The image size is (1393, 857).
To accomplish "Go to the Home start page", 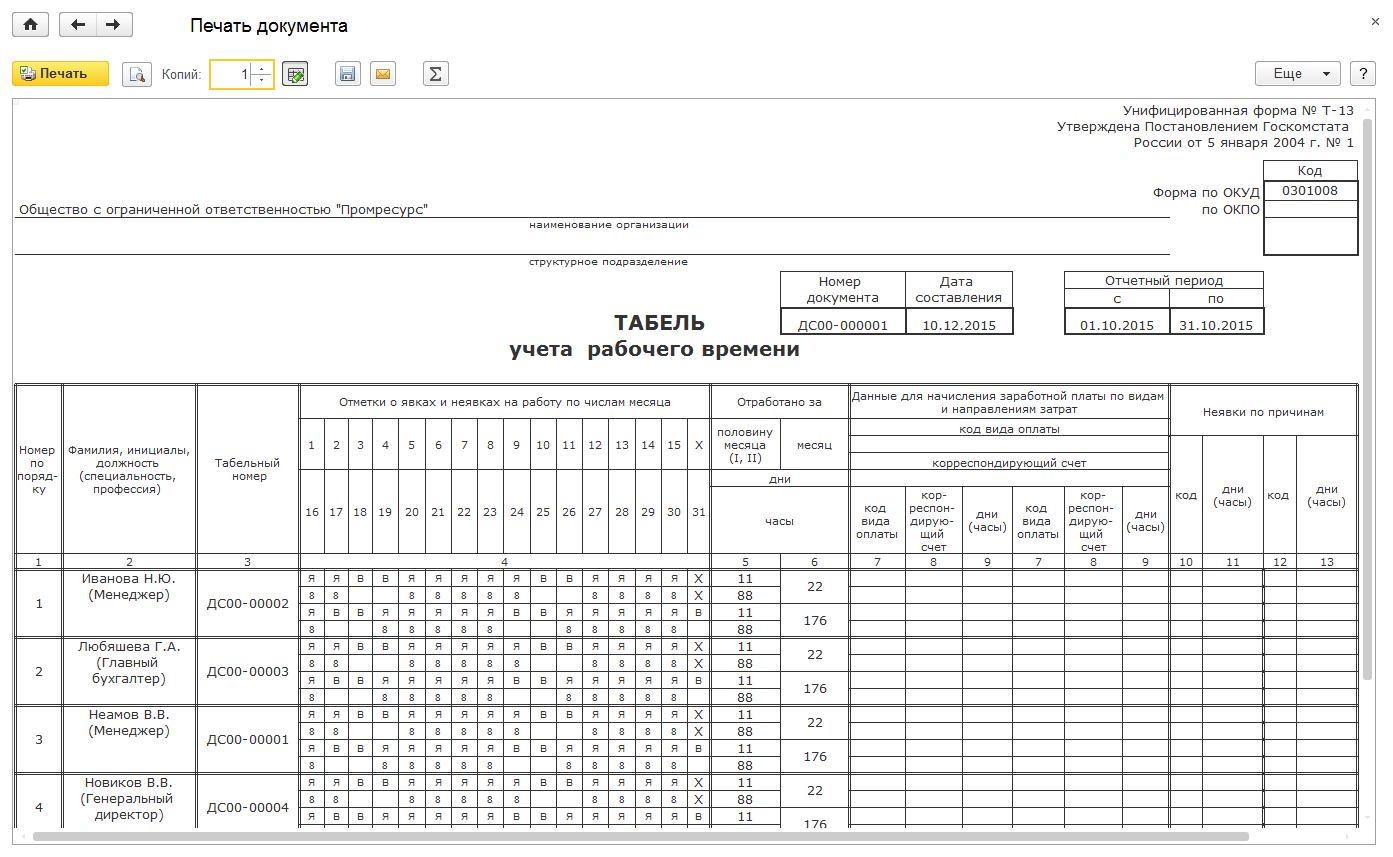I will (30, 25).
